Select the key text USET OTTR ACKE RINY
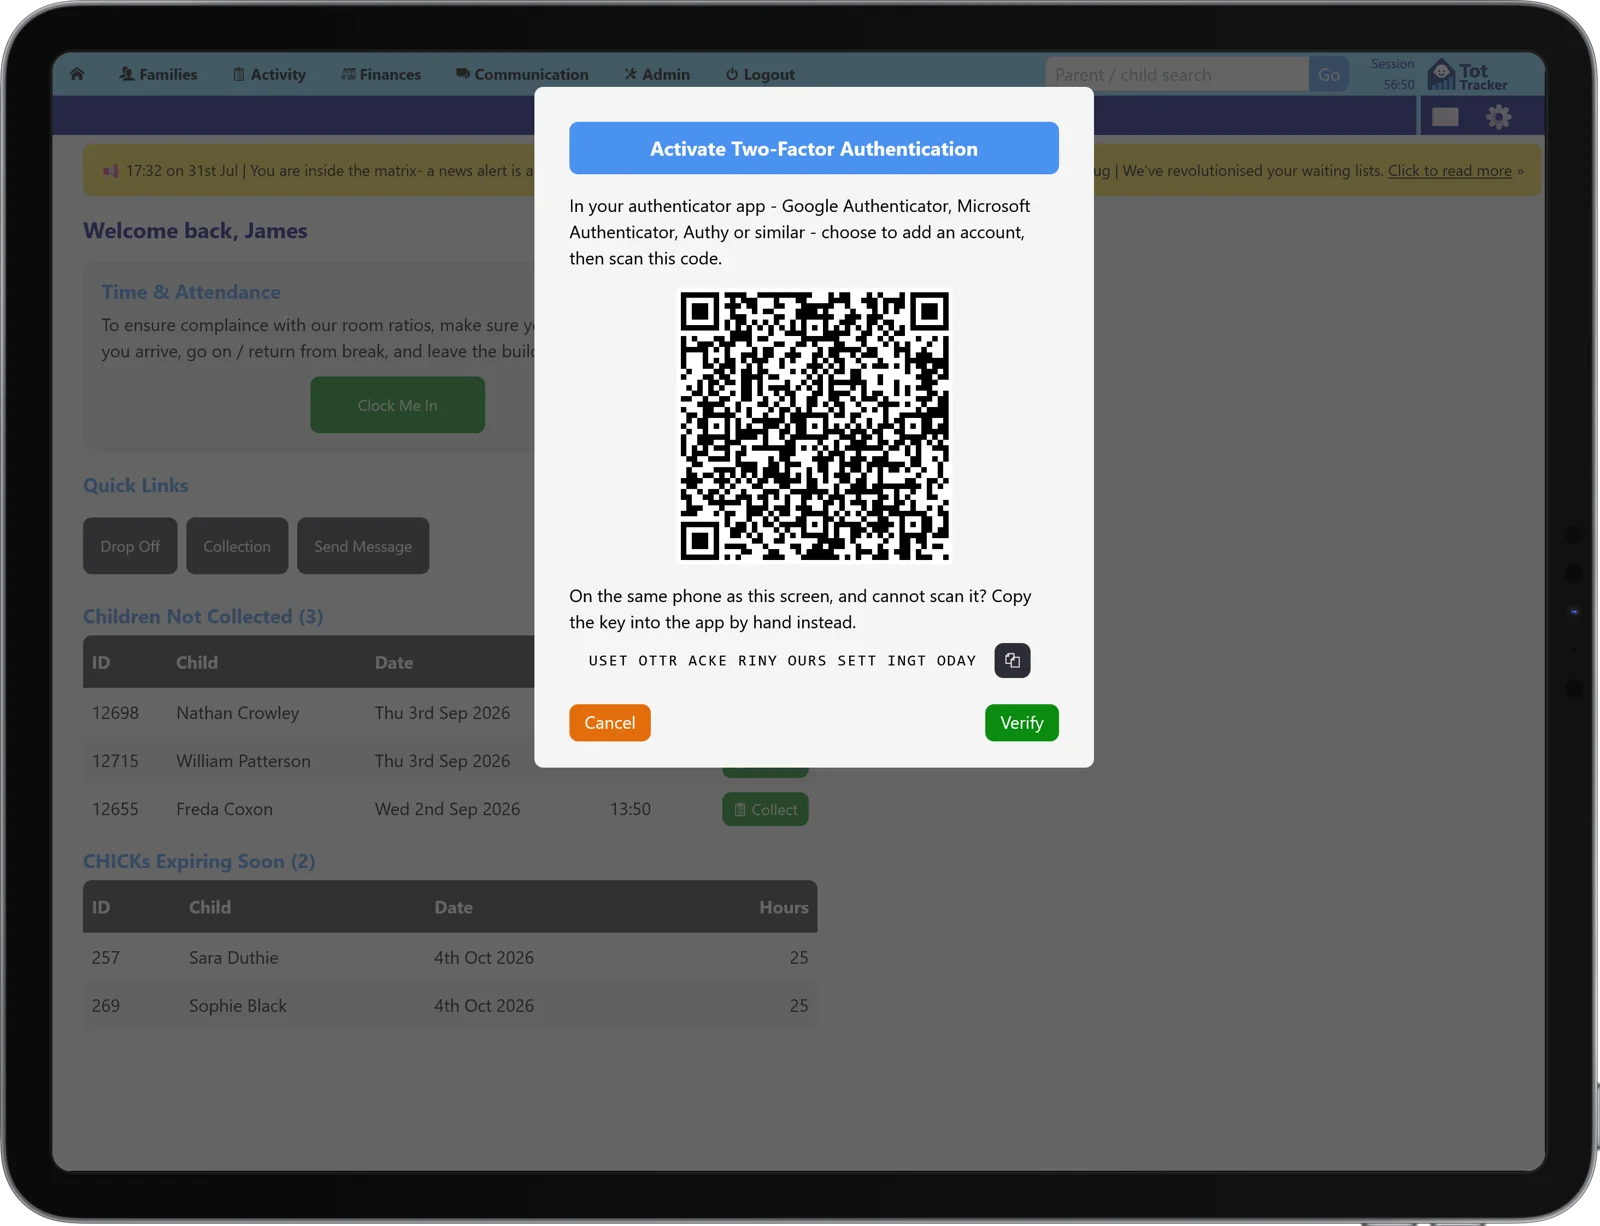Screen dimensions: 1600x1226 (x=683, y=661)
